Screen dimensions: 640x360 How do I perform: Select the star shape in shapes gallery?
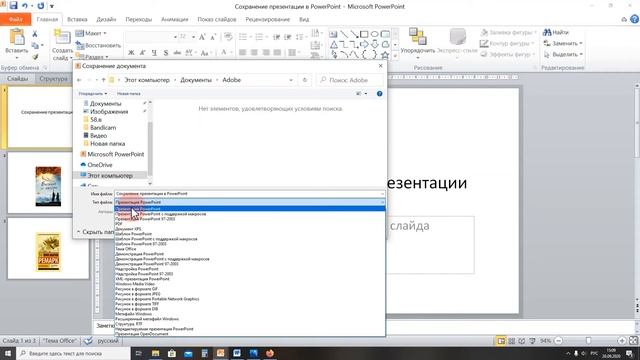pyautogui.click(x=385, y=55)
